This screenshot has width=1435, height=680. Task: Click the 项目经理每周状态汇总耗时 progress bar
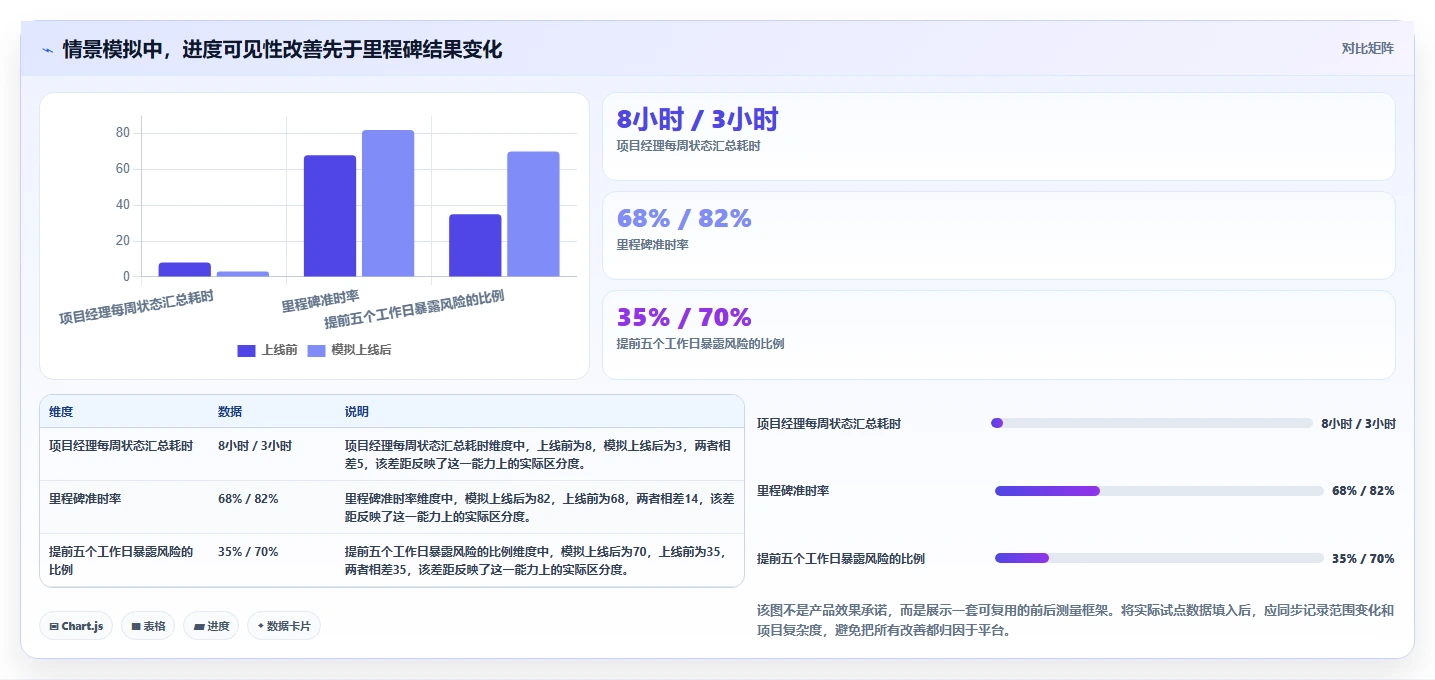point(1152,423)
